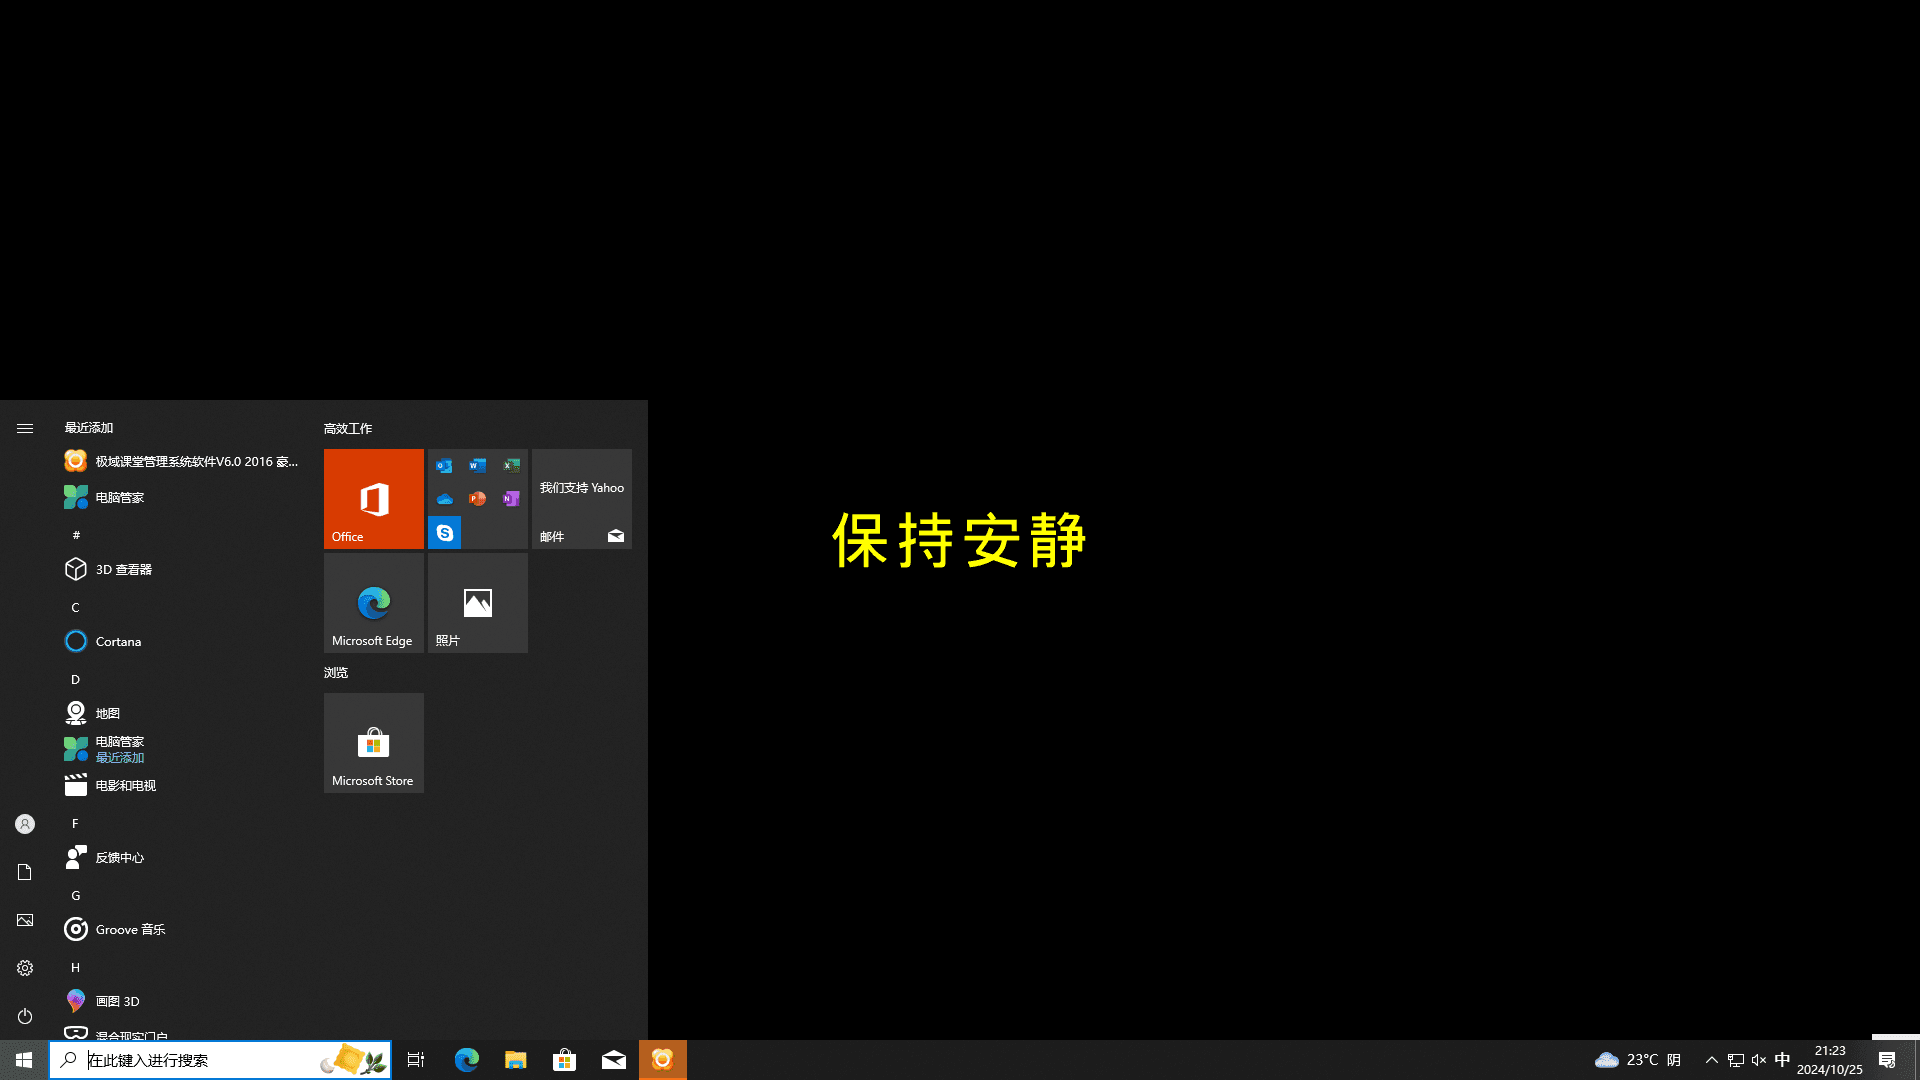Open Task View on the taskbar
Image resolution: width=1920 pixels, height=1080 pixels.
(416, 1060)
